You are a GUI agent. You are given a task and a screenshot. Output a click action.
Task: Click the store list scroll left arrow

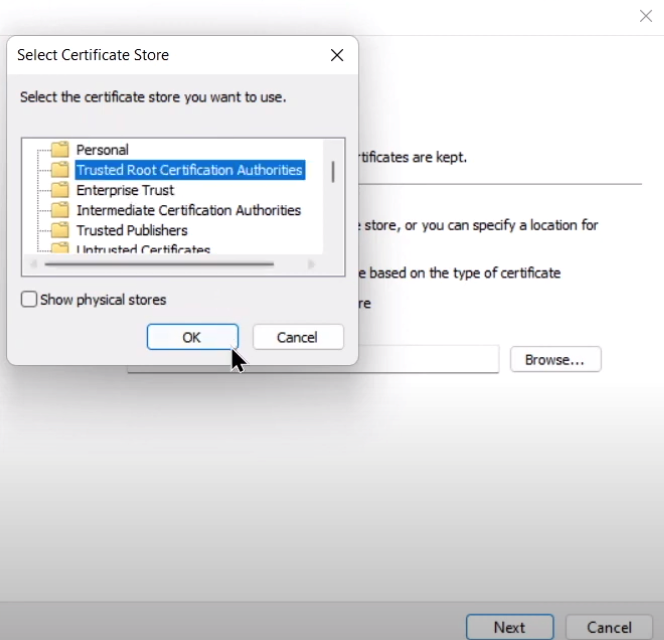coord(33,264)
